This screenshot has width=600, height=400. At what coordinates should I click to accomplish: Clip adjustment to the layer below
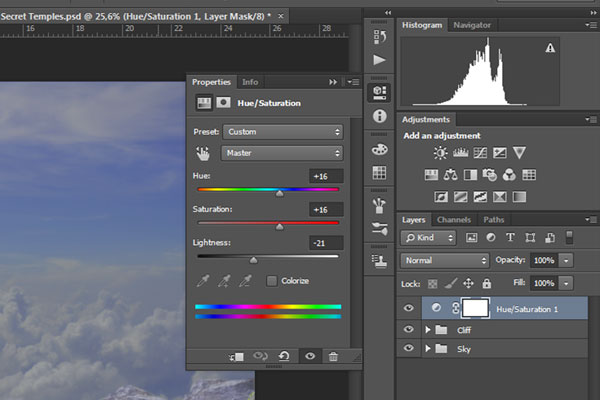tap(236, 356)
